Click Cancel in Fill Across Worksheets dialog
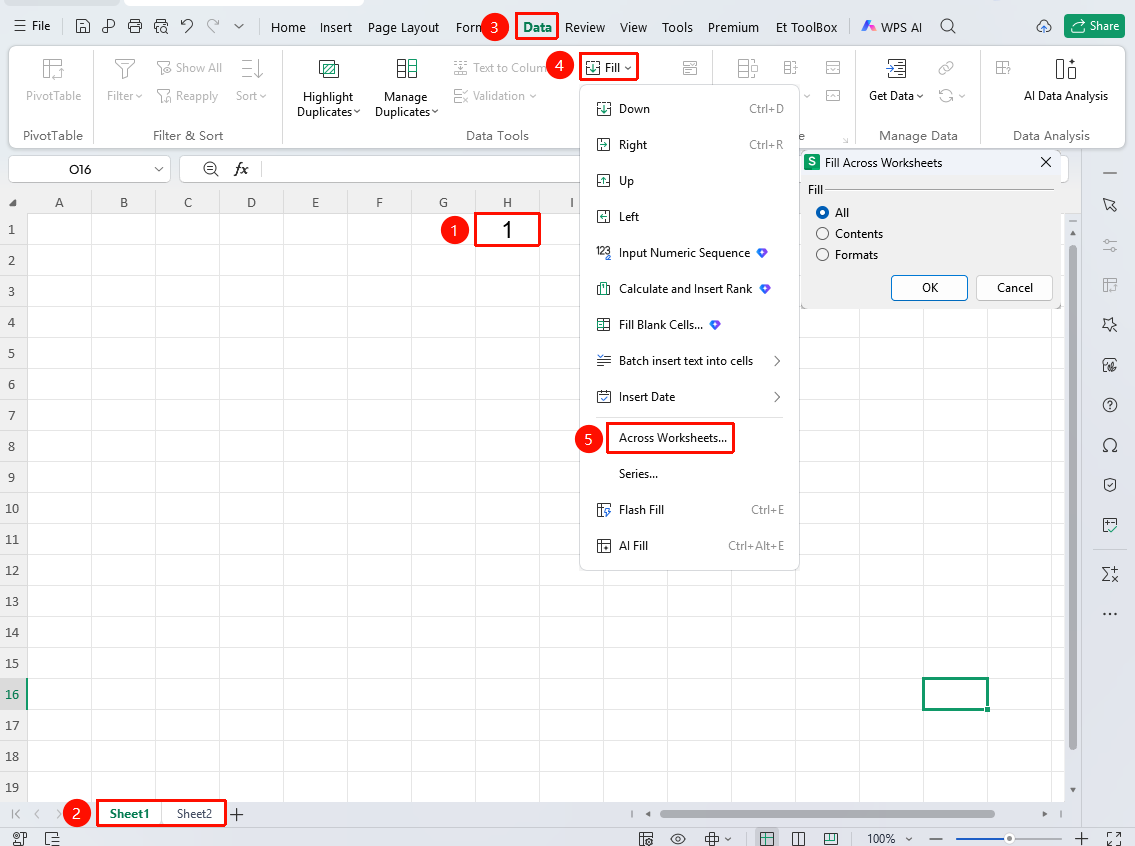The image size is (1135, 846). coord(1015,288)
